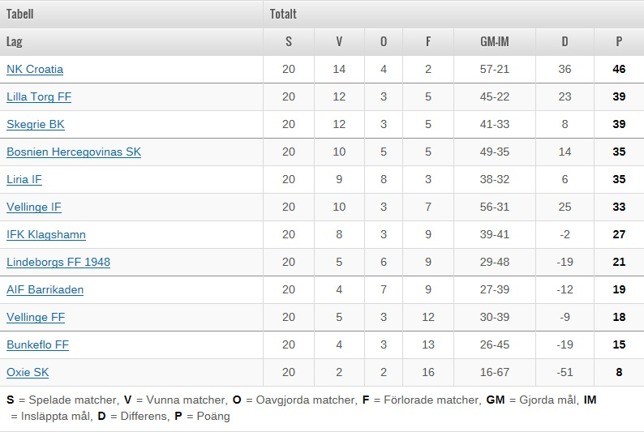Open the Vellinge FF team link
644x432 pixels.
tap(36, 317)
